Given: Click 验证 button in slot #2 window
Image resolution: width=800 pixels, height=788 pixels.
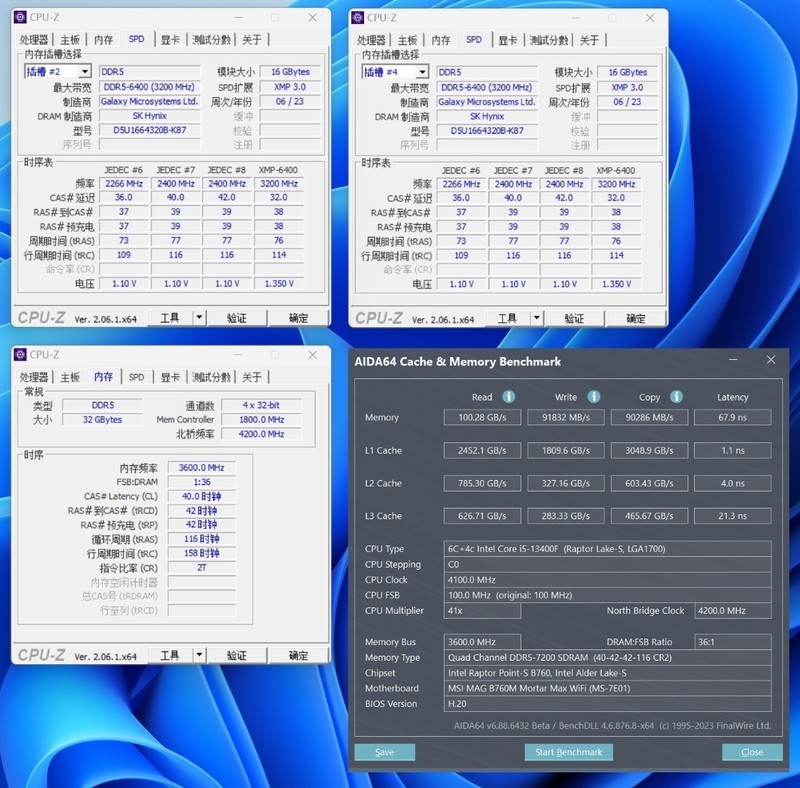Looking at the screenshot, I should (237, 318).
